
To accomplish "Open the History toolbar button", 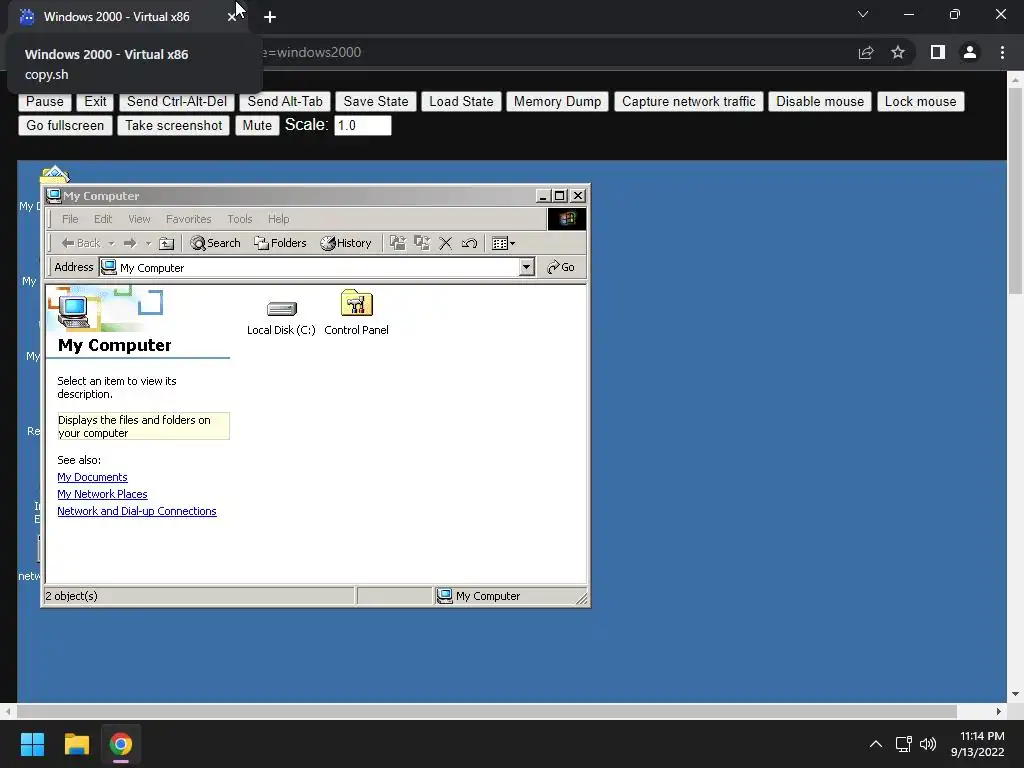I will click(x=345, y=244).
